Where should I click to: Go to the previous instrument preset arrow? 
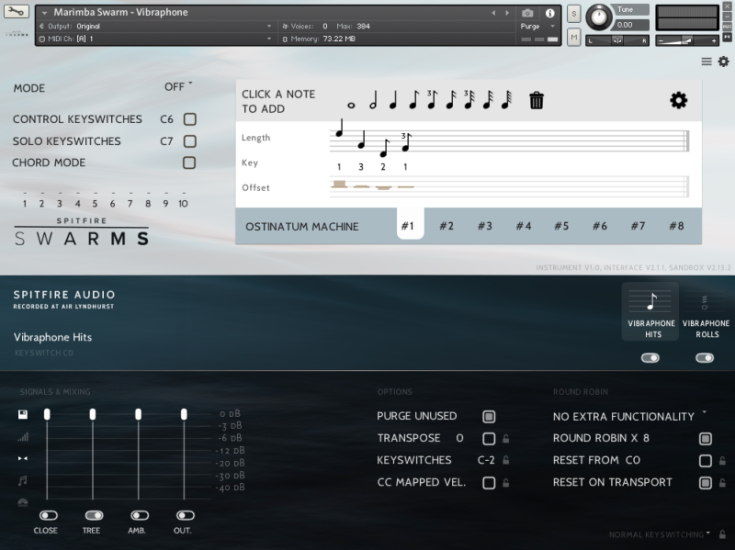point(494,13)
